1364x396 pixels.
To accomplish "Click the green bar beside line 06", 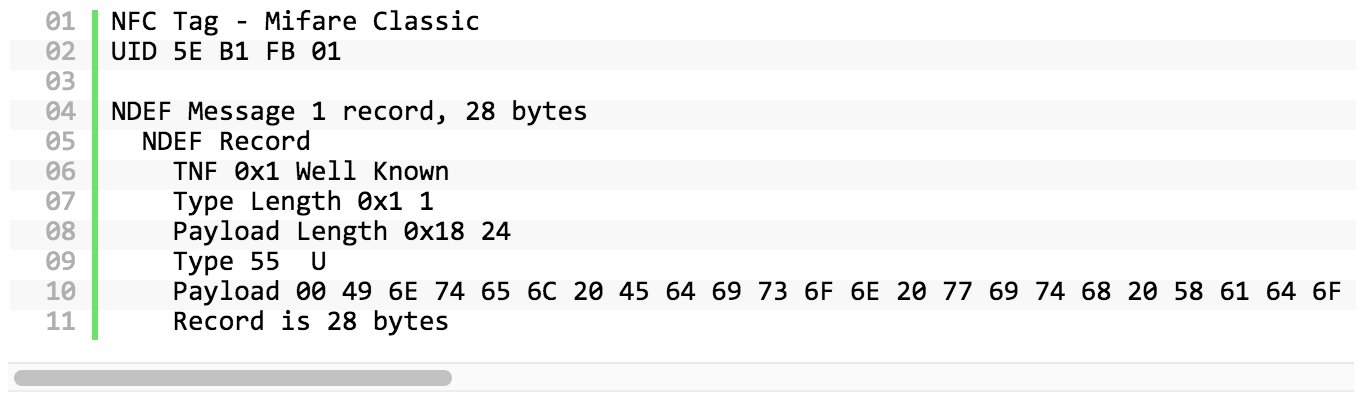I will [x=95, y=171].
